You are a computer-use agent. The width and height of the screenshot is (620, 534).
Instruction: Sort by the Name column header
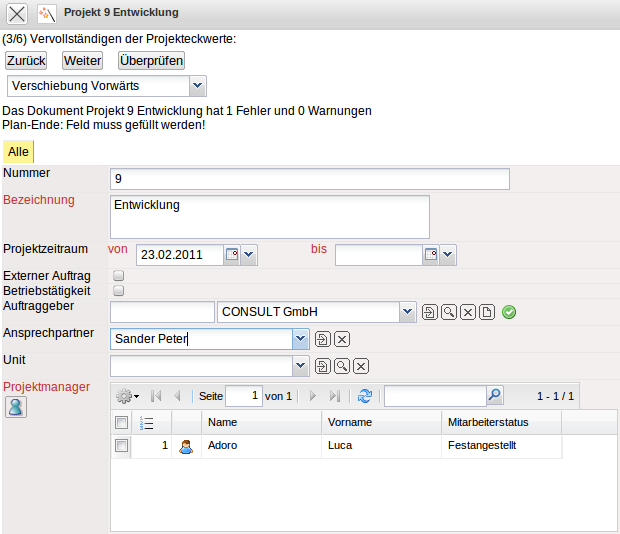(262, 423)
